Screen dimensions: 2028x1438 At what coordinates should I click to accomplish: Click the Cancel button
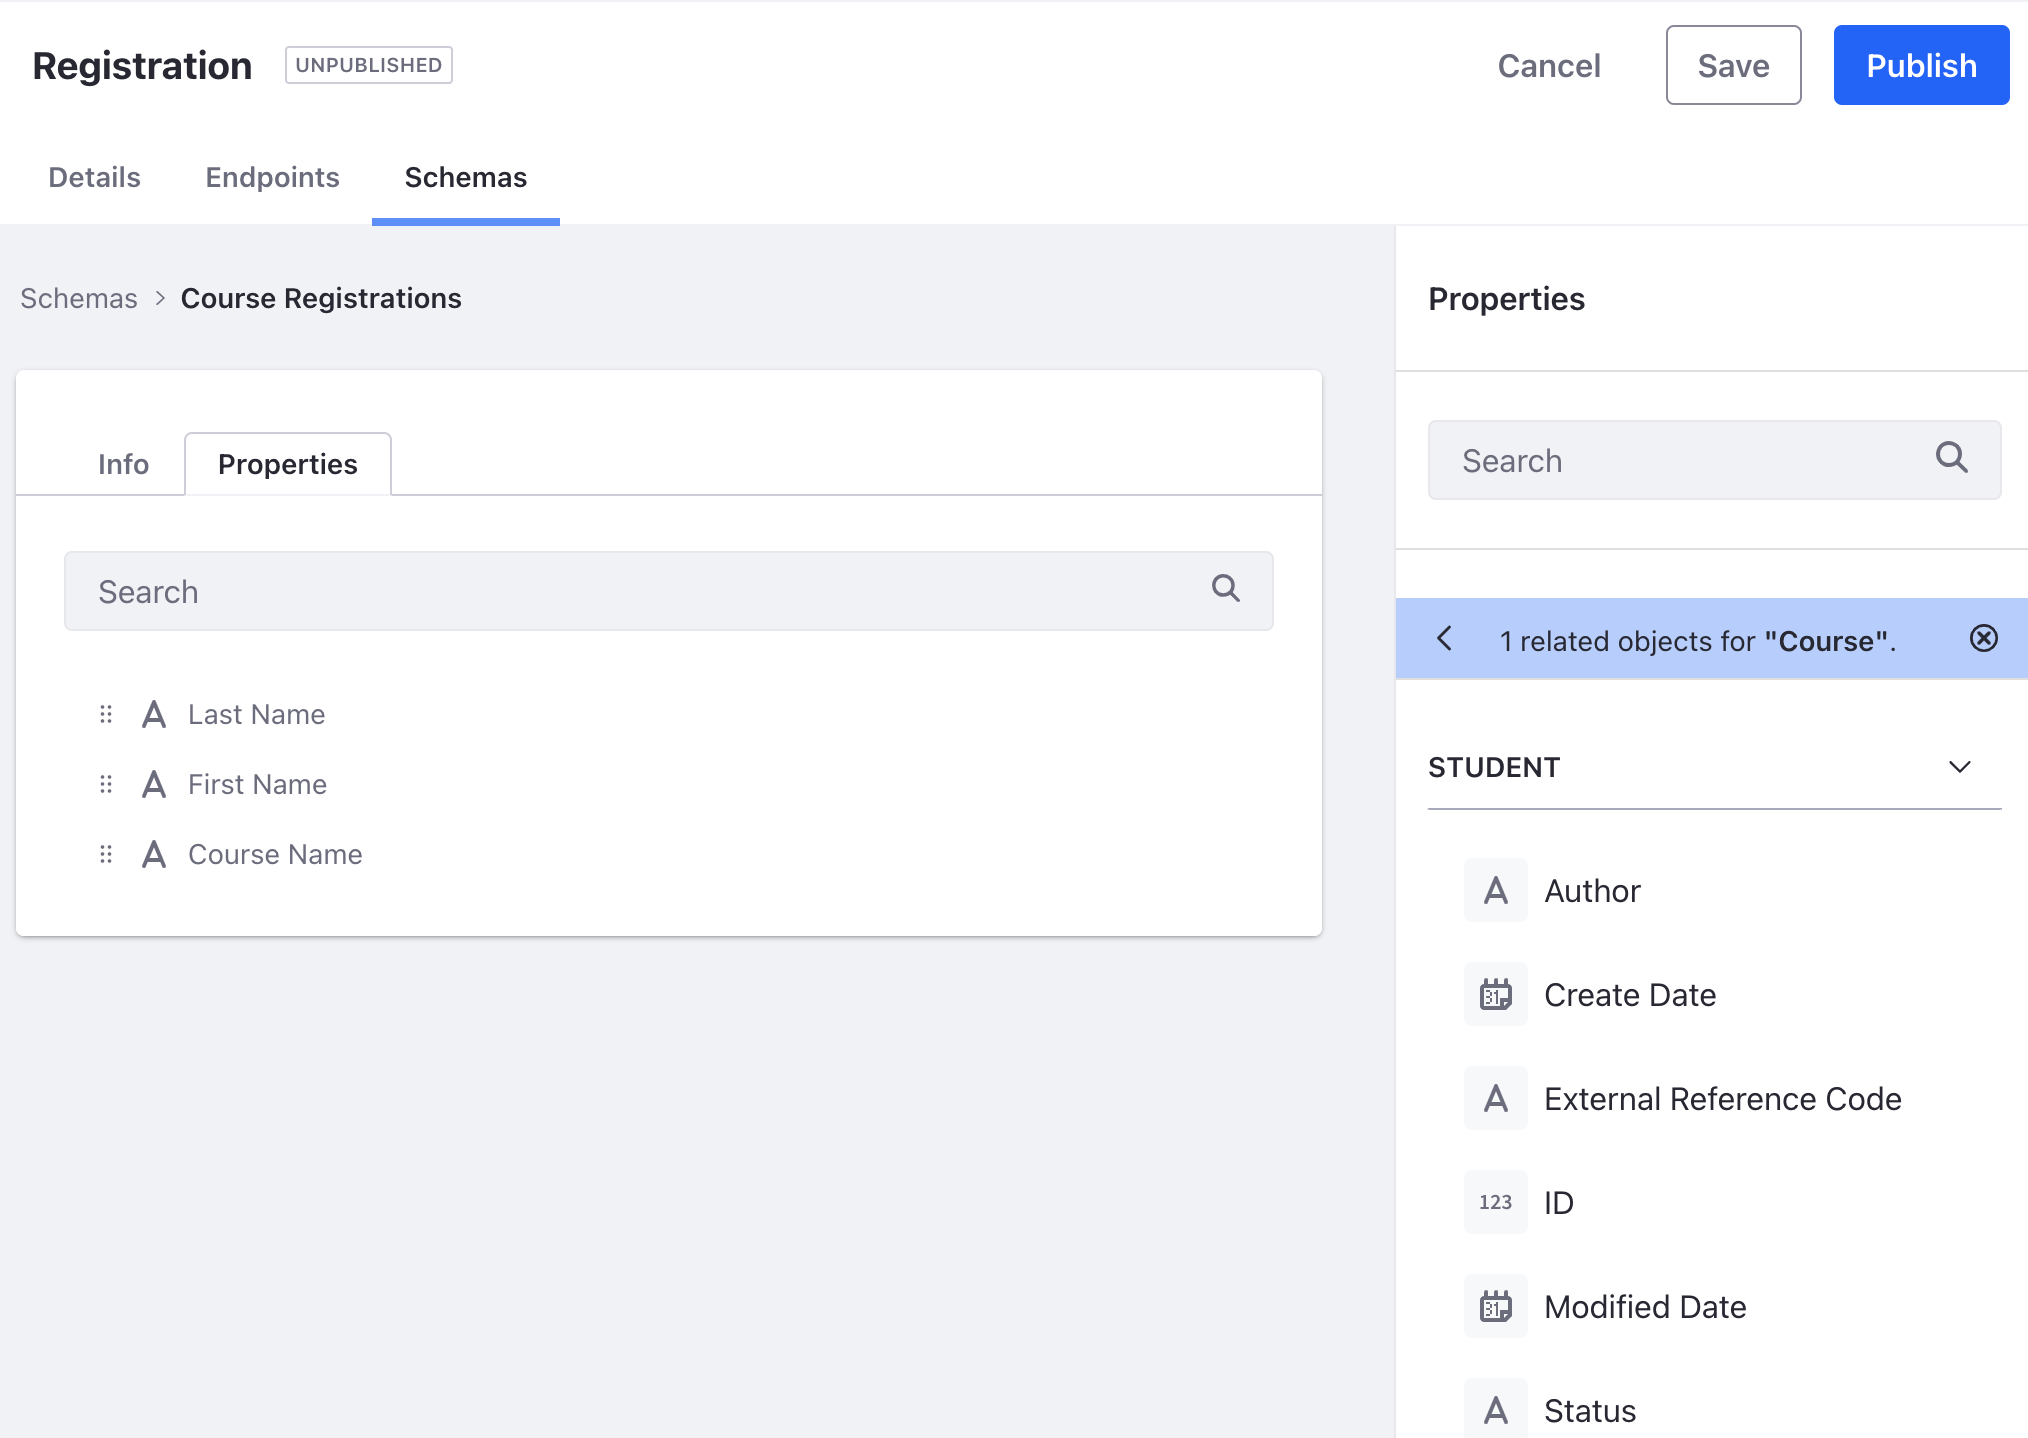click(x=1549, y=65)
